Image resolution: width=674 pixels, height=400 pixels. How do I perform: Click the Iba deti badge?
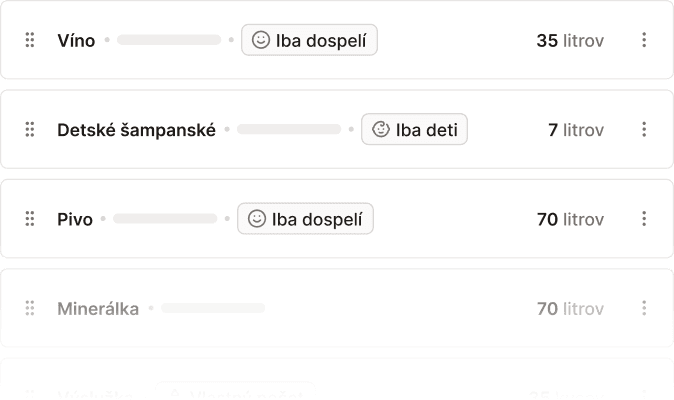tap(414, 129)
